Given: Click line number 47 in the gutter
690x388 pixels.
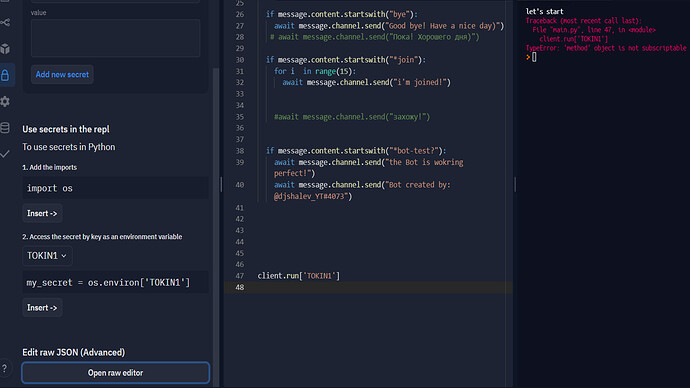Looking at the screenshot, I should [239, 276].
